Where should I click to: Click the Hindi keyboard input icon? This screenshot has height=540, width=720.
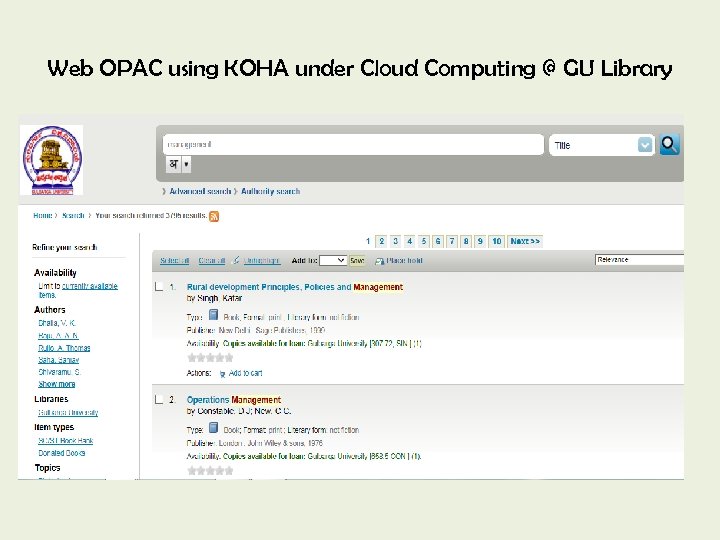tap(174, 164)
